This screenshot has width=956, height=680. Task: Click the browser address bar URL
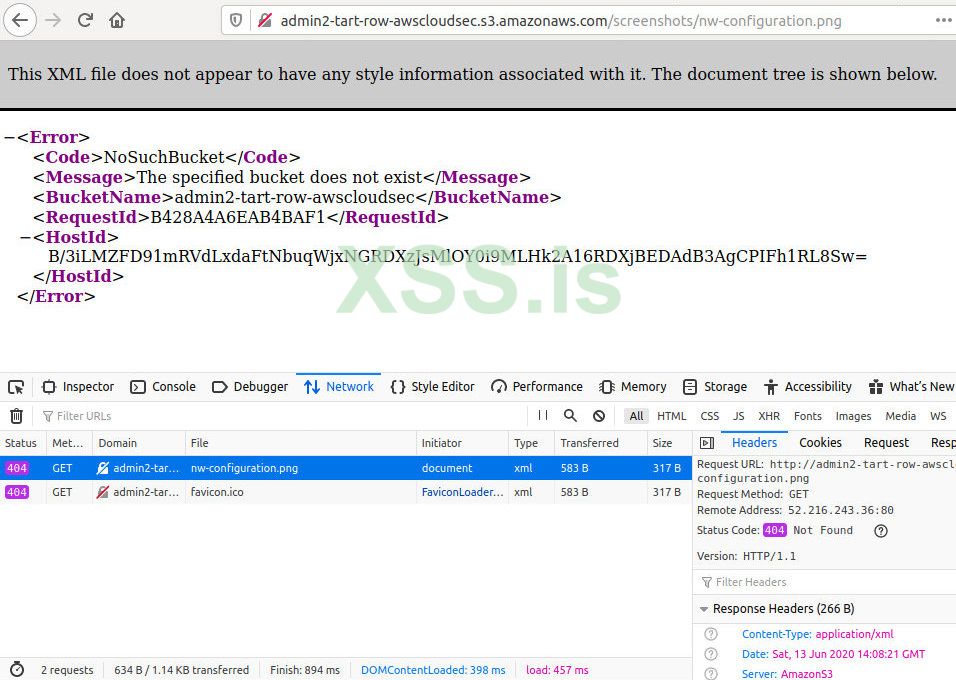[561, 21]
